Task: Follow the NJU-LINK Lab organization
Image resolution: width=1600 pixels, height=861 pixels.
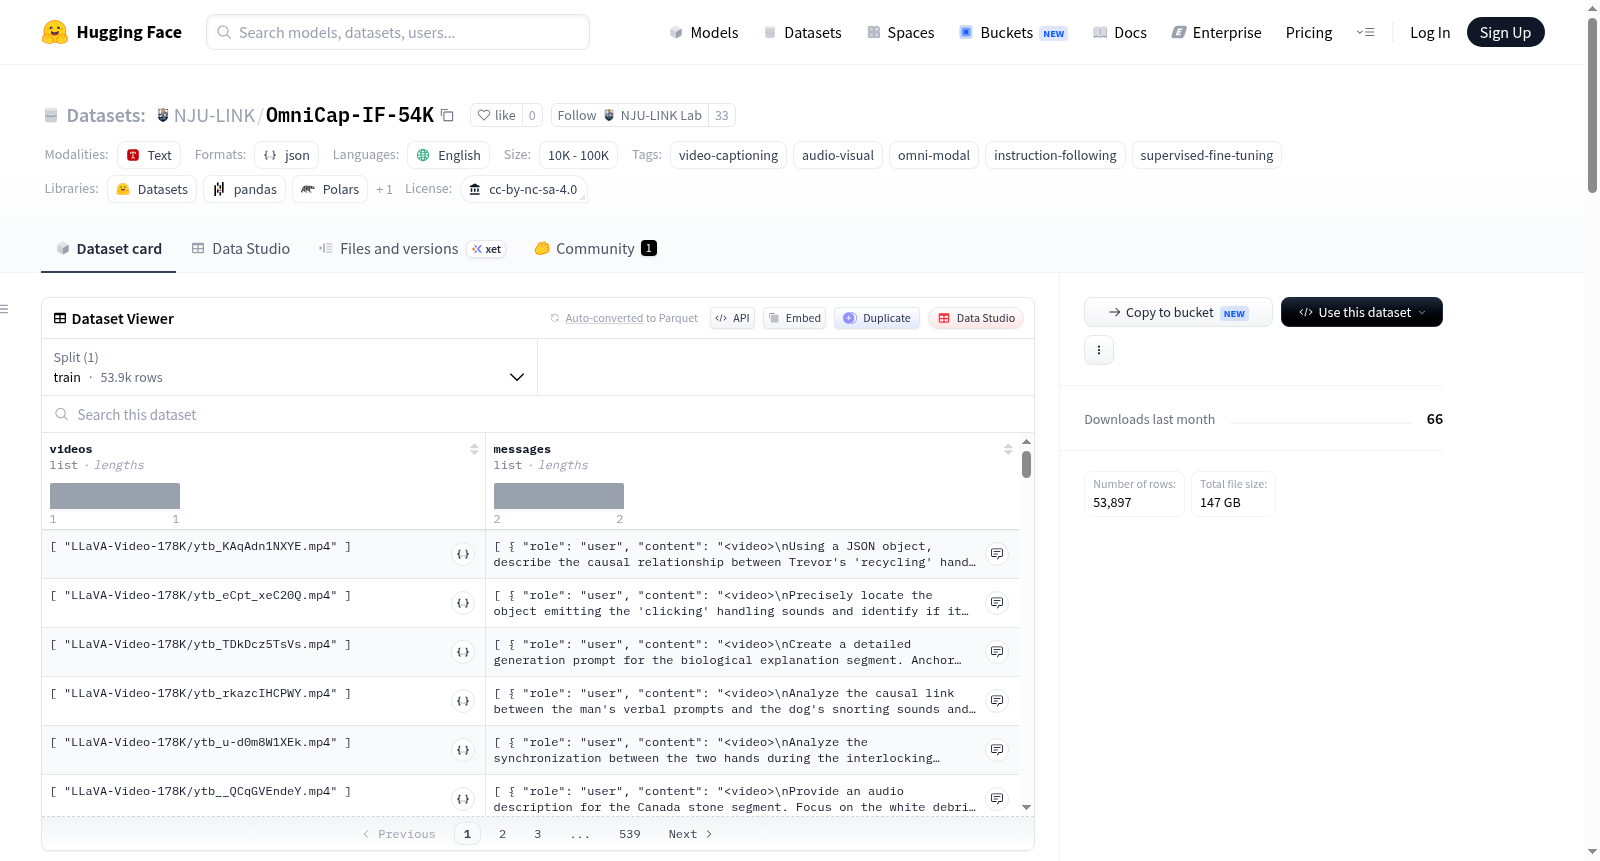Action: pyautogui.click(x=630, y=115)
